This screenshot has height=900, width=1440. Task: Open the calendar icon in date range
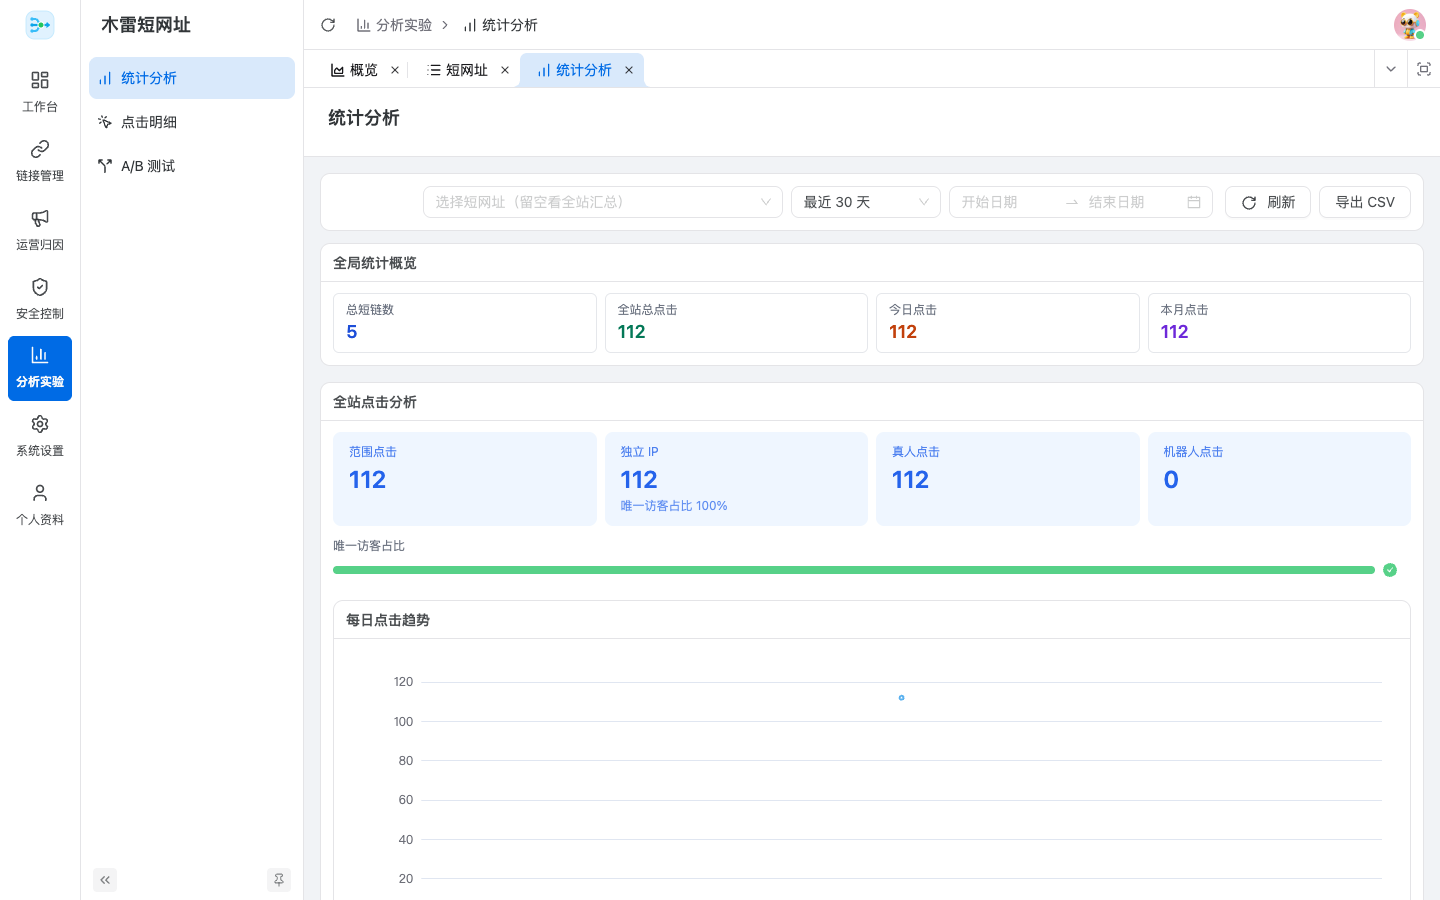(x=1194, y=202)
